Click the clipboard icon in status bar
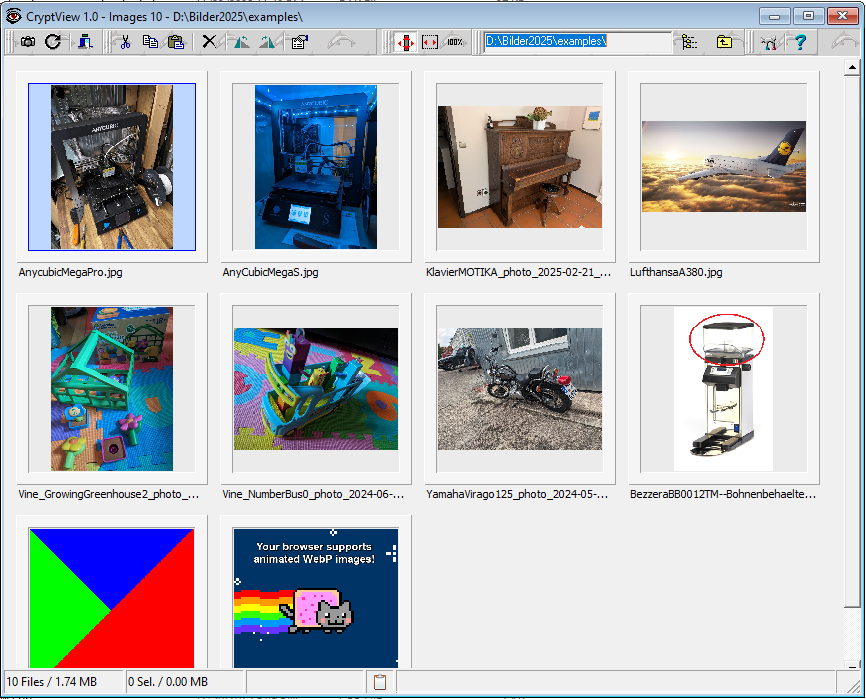Image resolution: width=866 pixels, height=699 pixels. coord(379,681)
